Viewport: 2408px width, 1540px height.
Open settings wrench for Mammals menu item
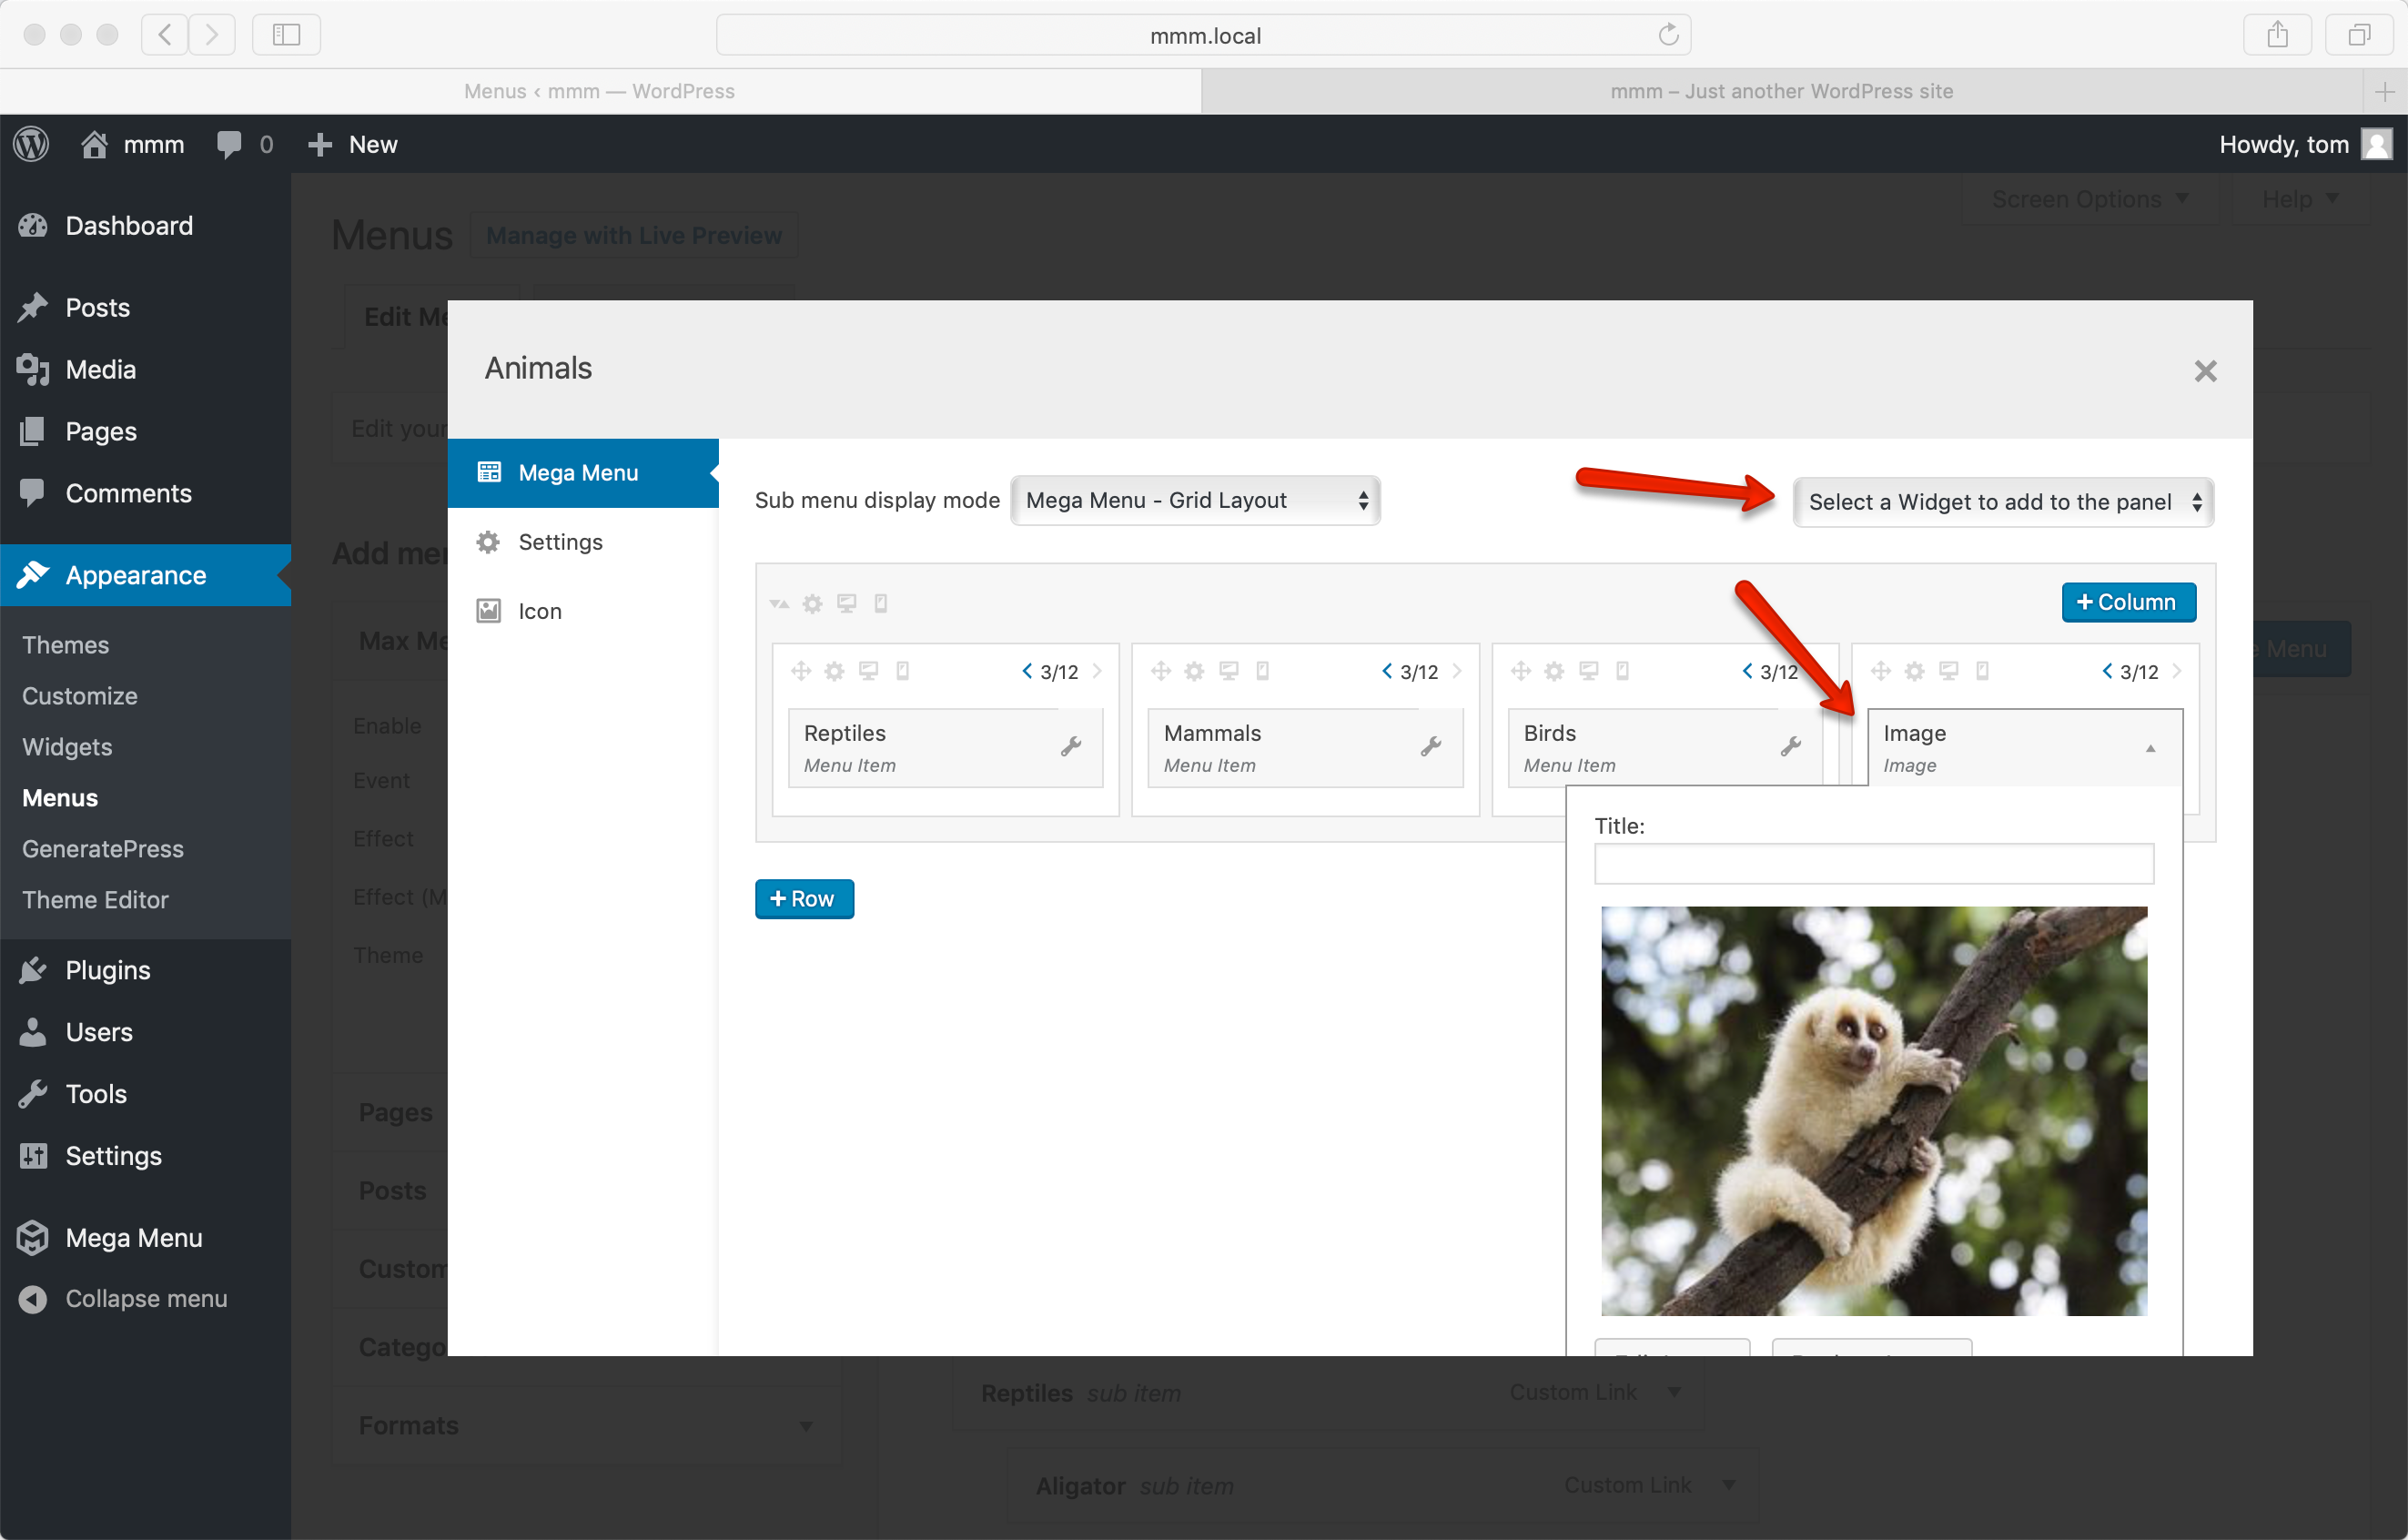click(x=1431, y=746)
